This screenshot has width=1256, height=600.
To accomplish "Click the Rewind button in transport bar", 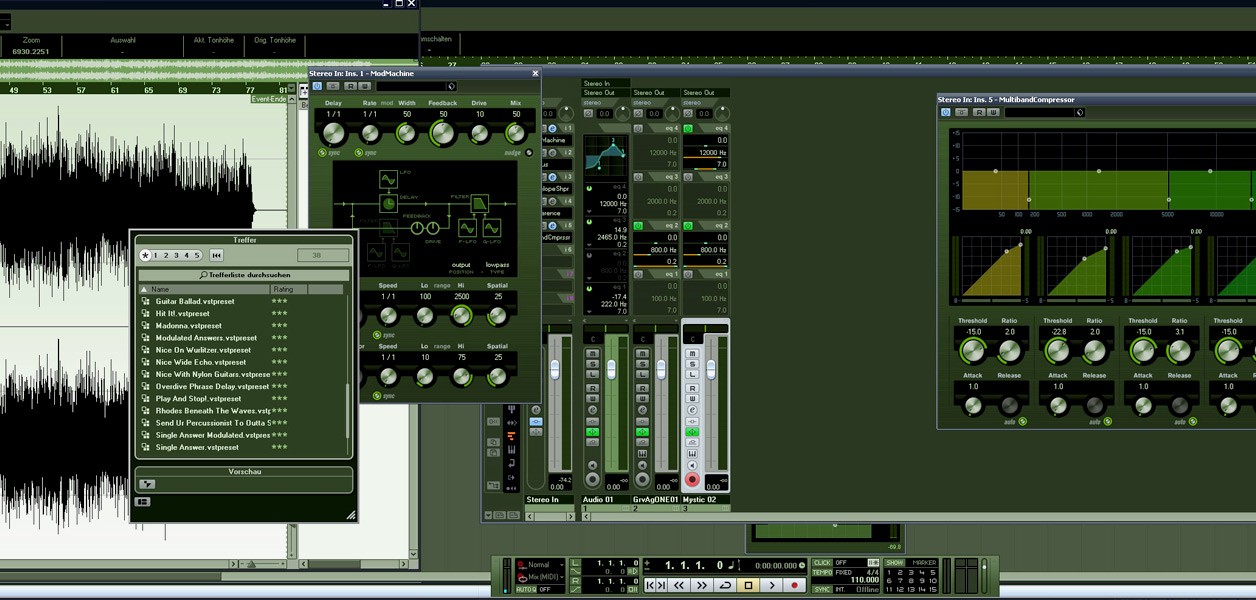I will click(x=679, y=585).
